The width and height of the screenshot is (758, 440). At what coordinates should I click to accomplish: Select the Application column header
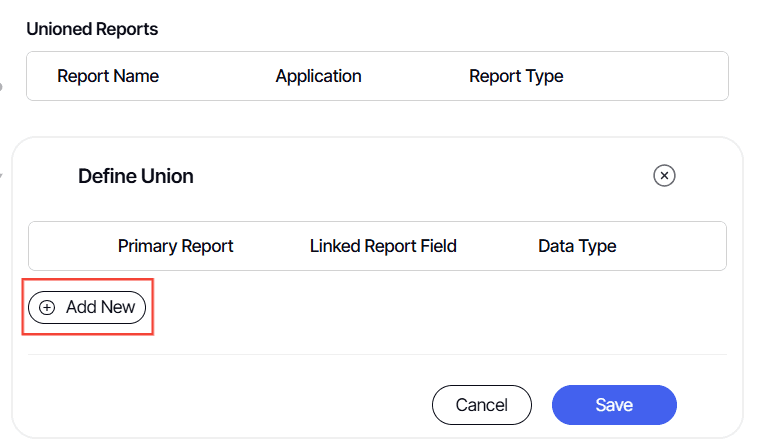318,76
